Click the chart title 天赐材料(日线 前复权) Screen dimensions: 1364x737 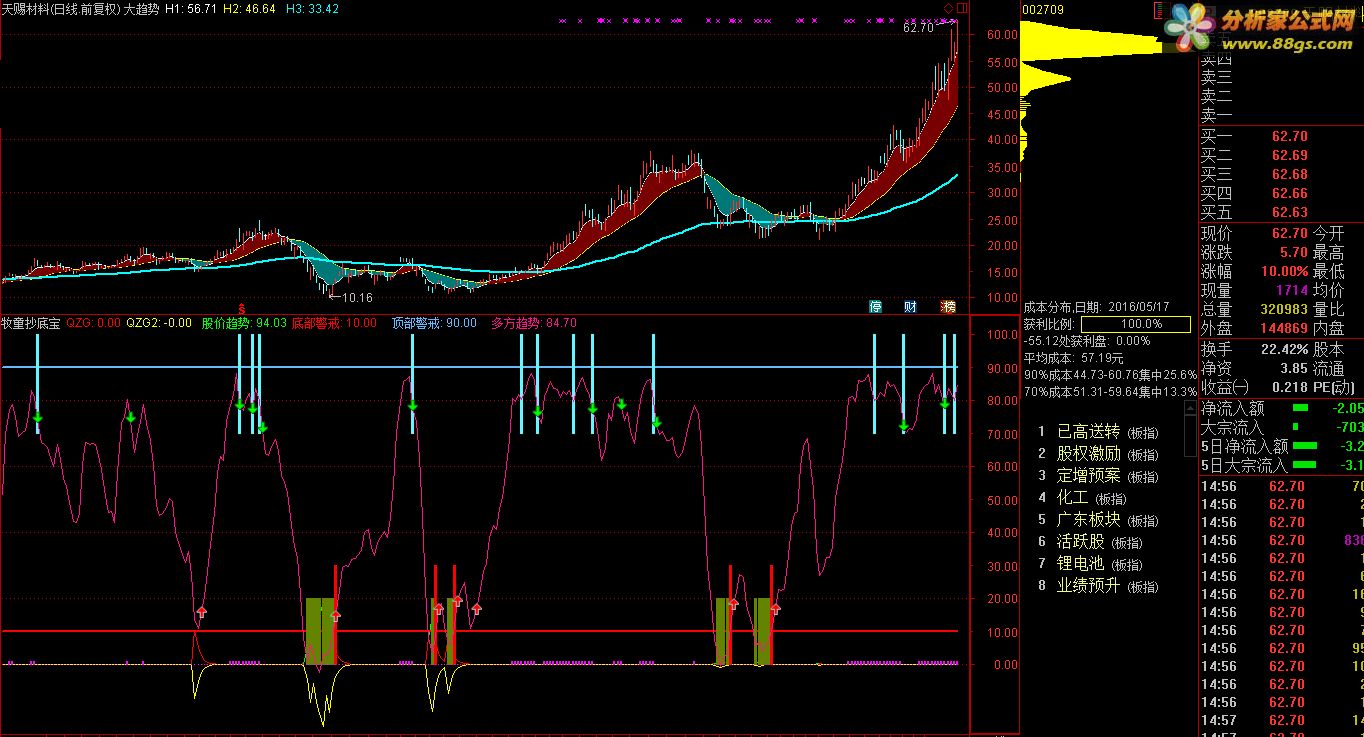point(60,9)
